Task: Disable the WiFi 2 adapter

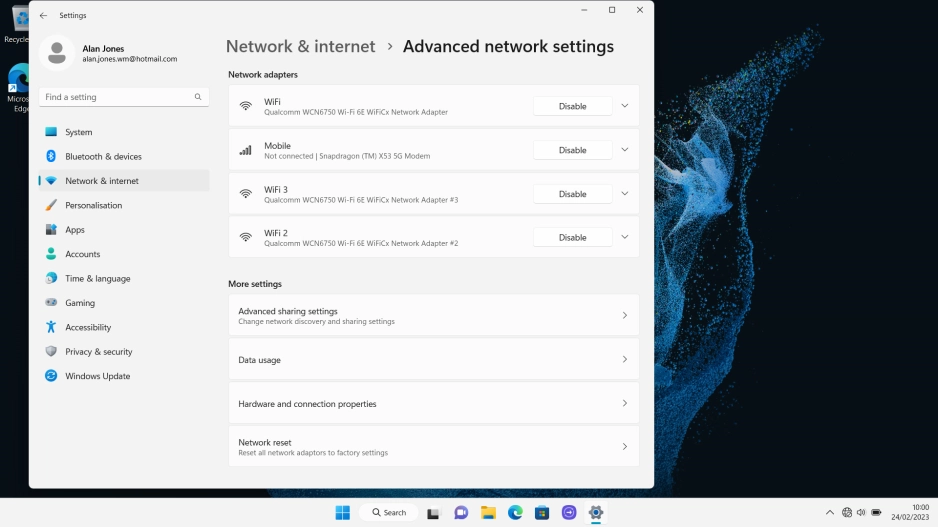Action: pyautogui.click(x=572, y=237)
